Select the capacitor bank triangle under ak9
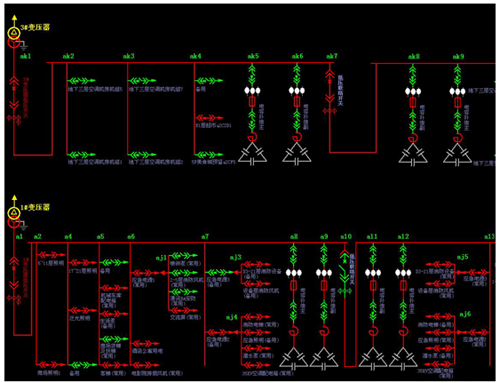The width and height of the screenshot is (500, 383). point(457,154)
